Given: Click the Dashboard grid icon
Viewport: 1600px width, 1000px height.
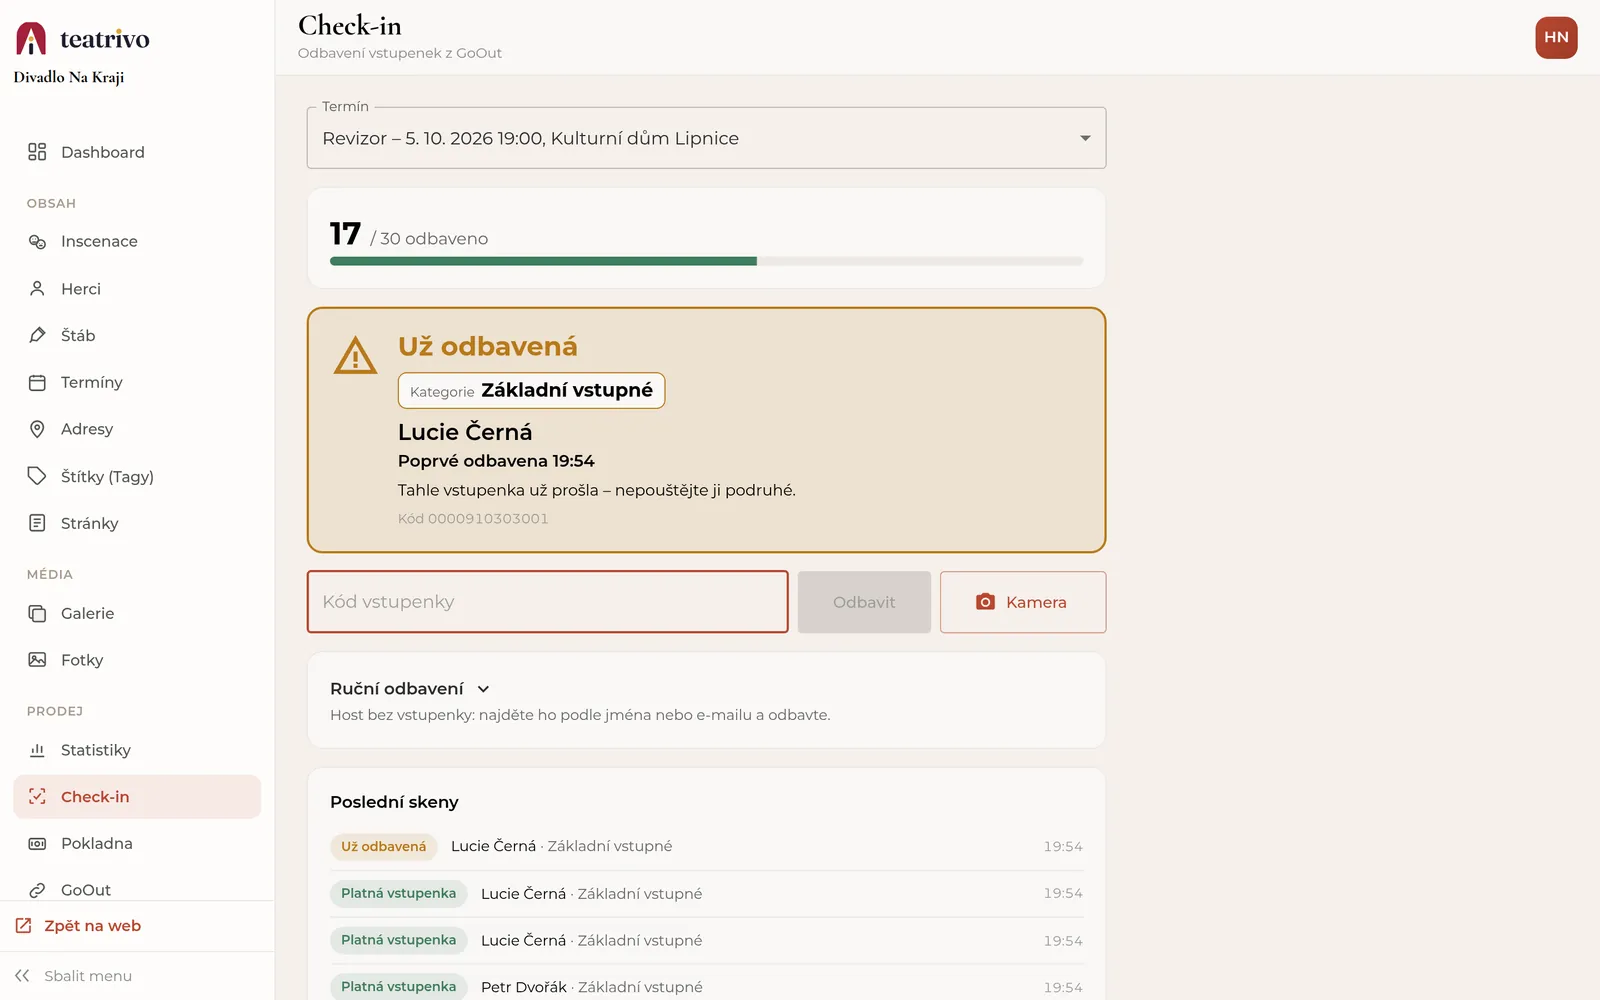Looking at the screenshot, I should 37,152.
